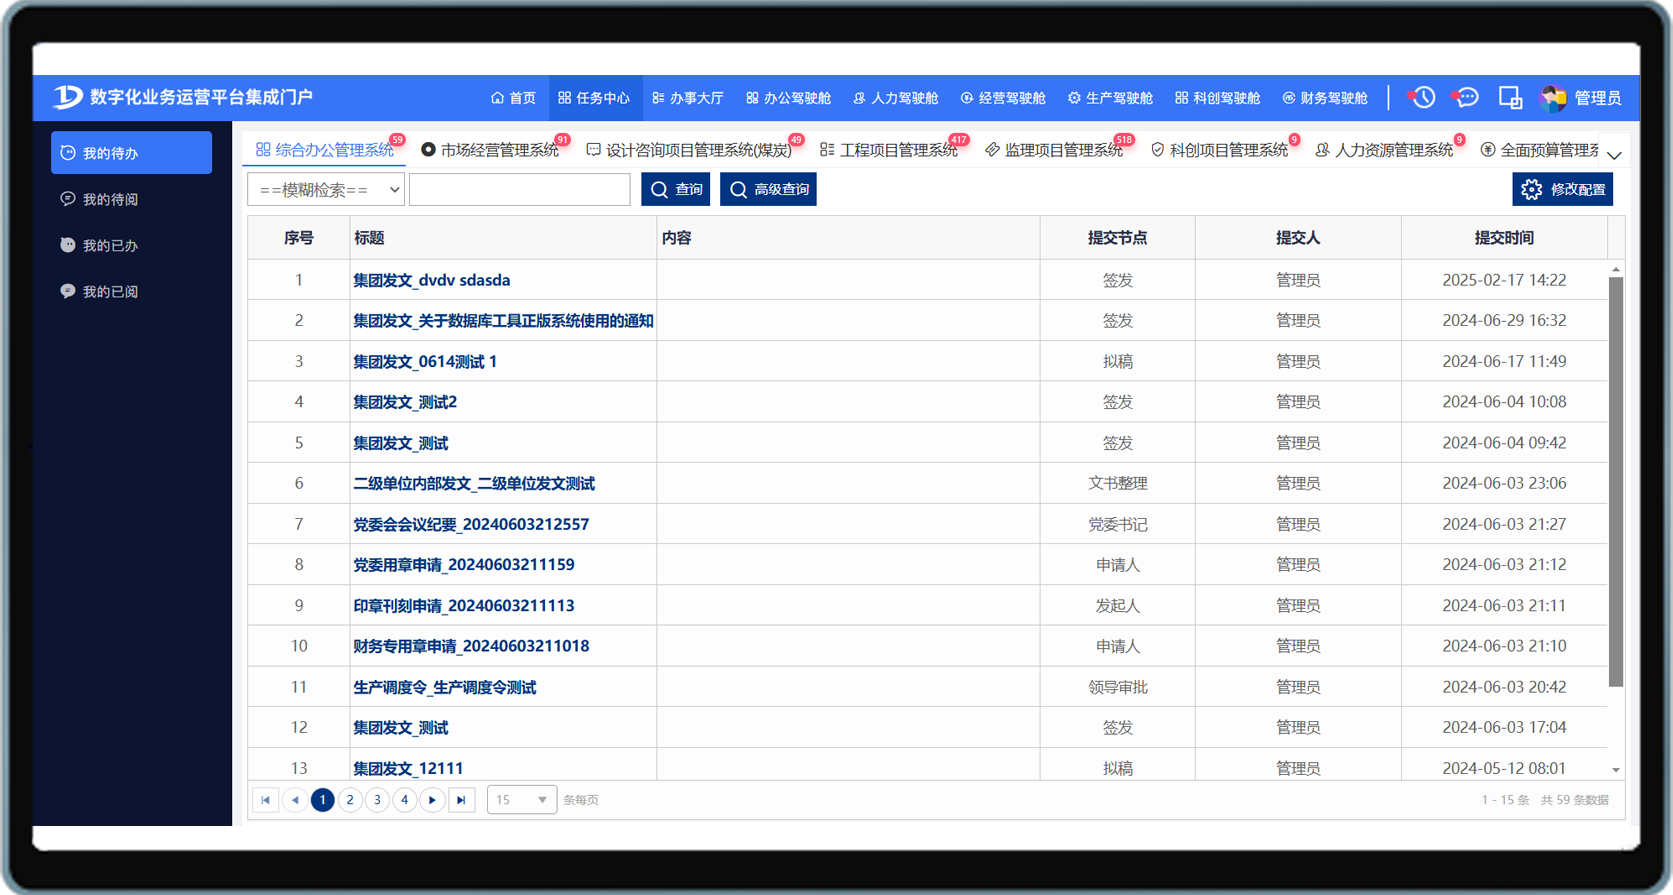The height and width of the screenshot is (895, 1673).
Task: Go to 首页 home
Action: [513, 98]
